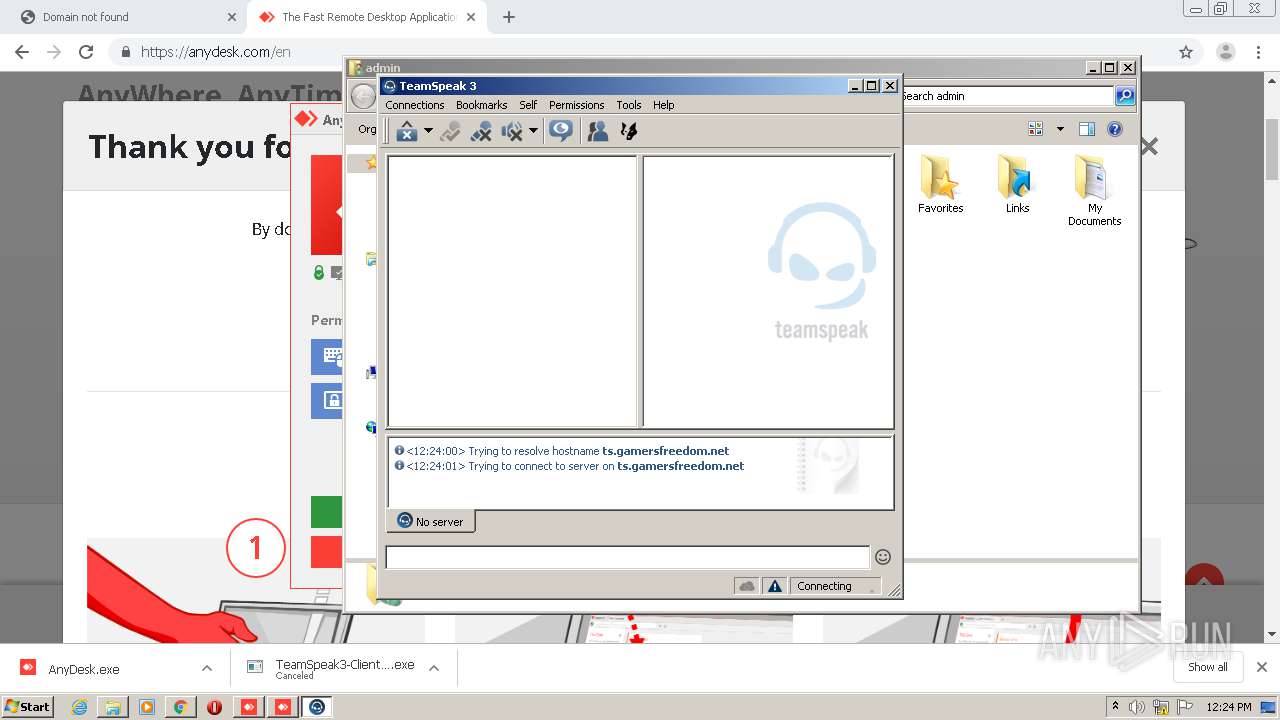The height and width of the screenshot is (720, 1280).
Task: Switch to the TeamSpeak taskbar button
Action: coord(317,707)
